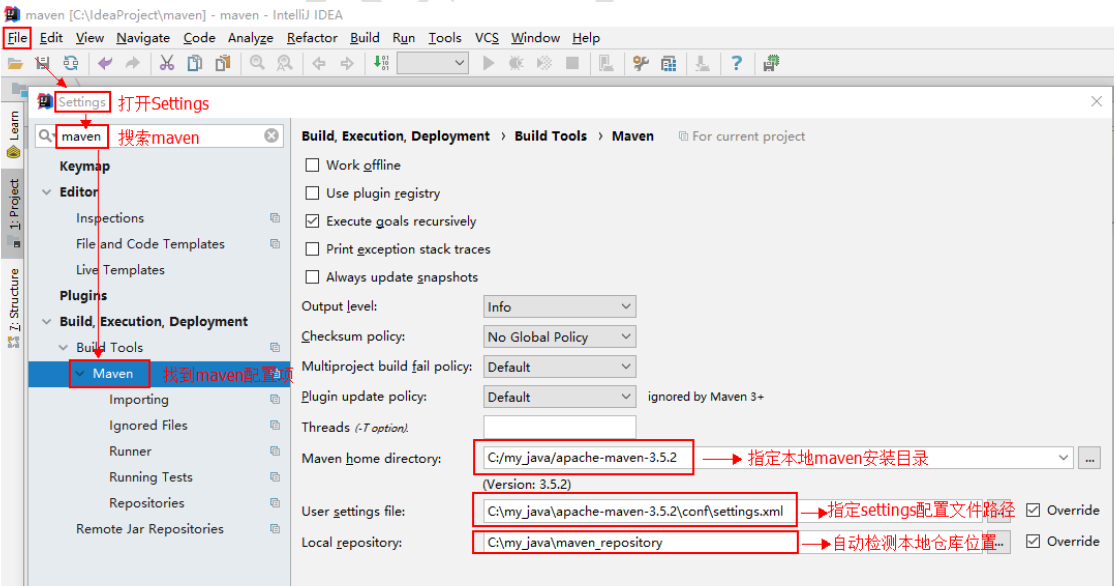The image size is (1116, 586).
Task: Collapse the Editor tree node
Action: [x=47, y=192]
